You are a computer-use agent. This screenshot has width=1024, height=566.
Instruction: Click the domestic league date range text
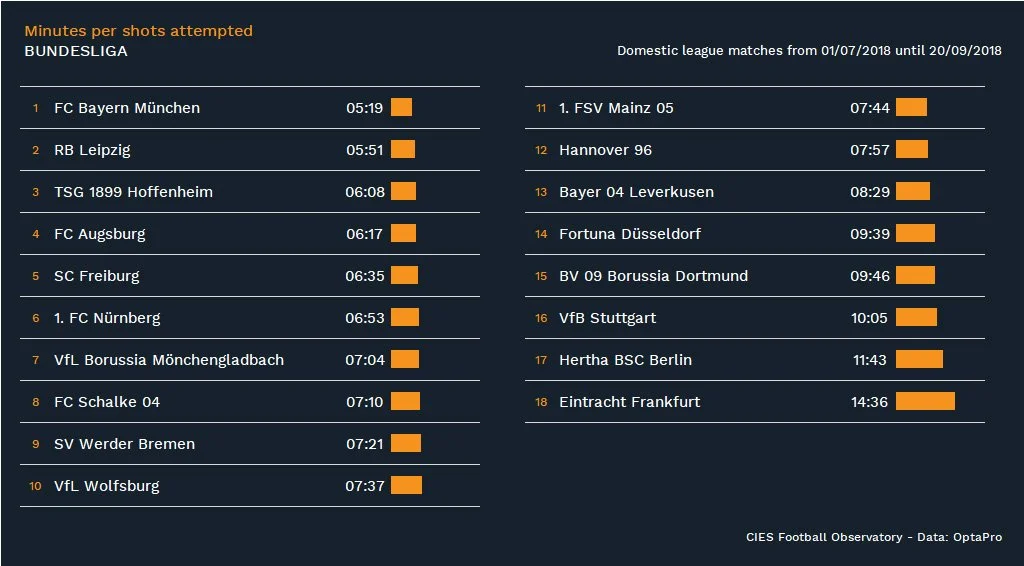coord(809,51)
